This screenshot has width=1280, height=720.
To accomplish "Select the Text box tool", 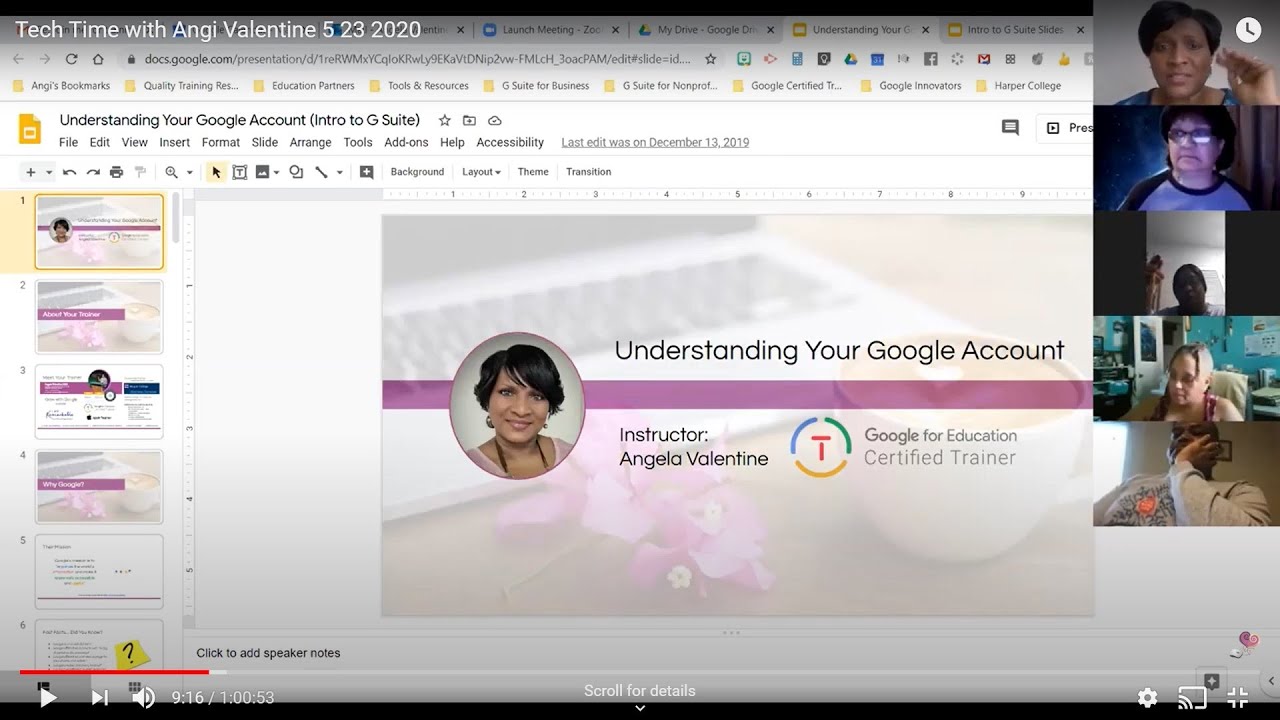I will (240, 172).
